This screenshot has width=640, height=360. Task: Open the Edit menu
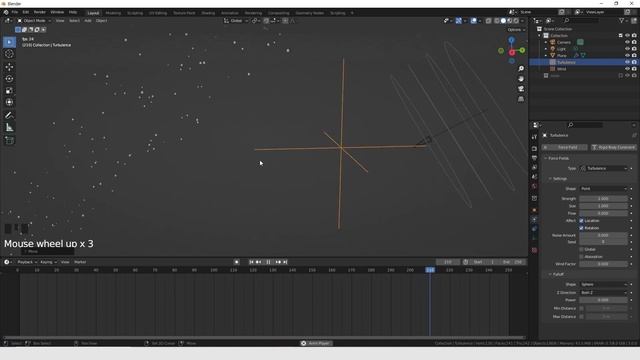26,13
